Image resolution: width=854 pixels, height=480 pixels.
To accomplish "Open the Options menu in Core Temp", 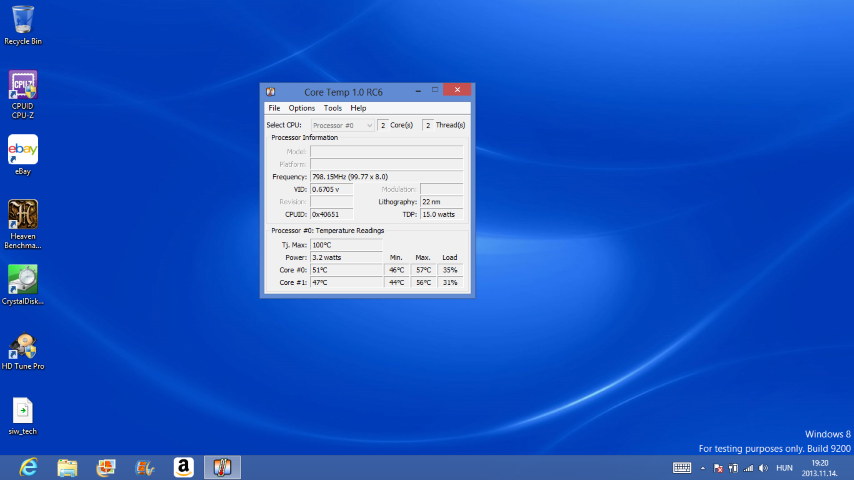I will pos(301,108).
